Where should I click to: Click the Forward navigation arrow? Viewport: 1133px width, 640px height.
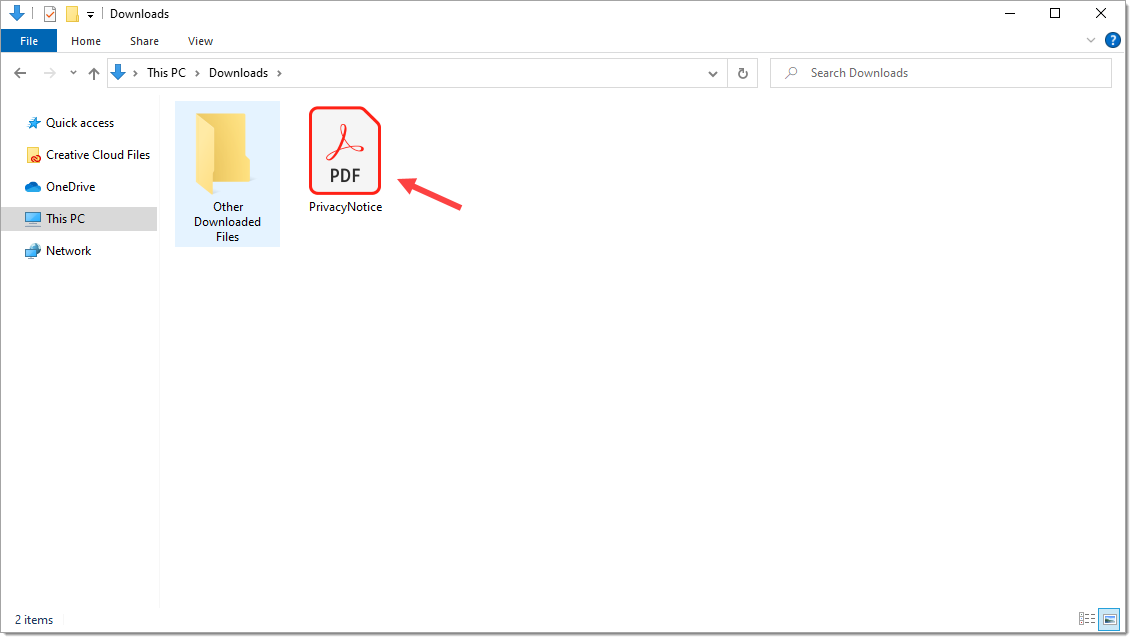[49, 73]
